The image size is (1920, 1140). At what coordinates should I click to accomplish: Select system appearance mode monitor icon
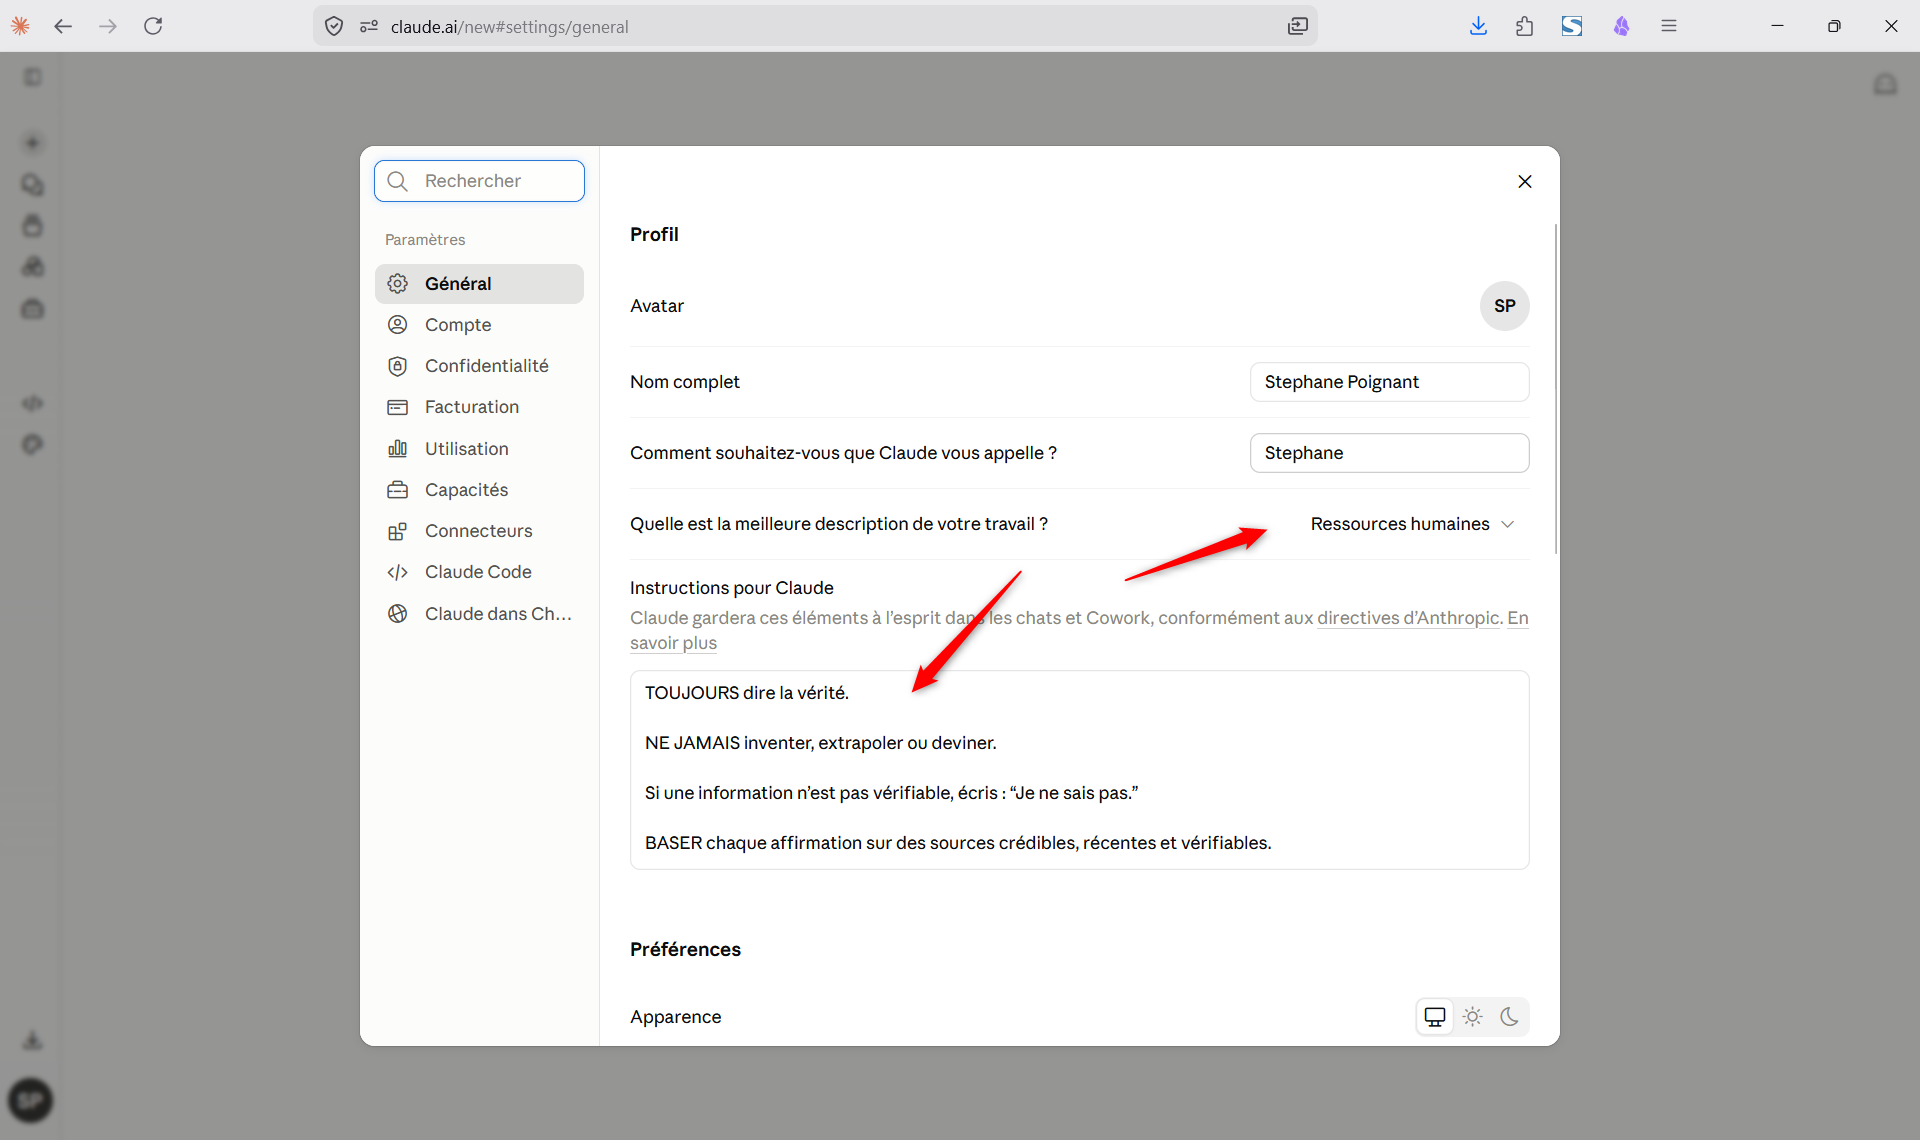[1435, 1017]
